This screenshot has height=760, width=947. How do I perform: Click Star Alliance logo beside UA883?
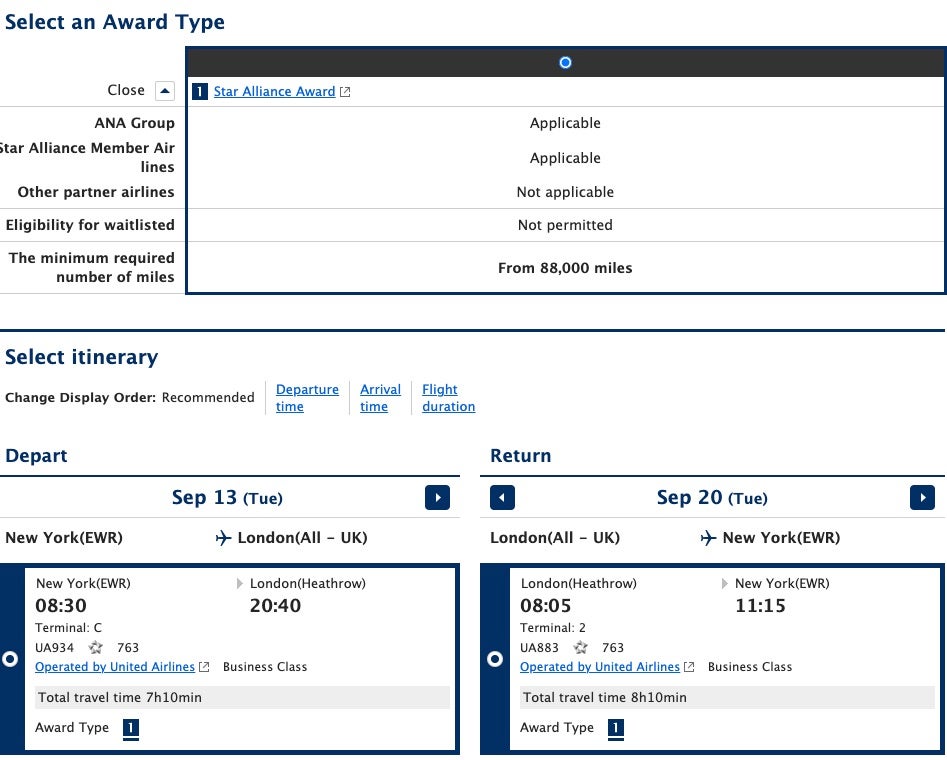(580, 648)
